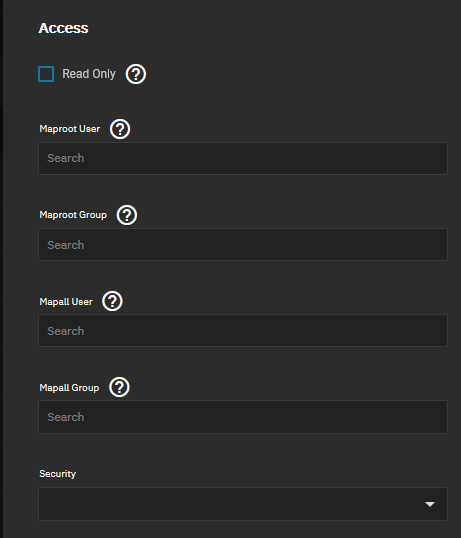Show help for Maproot User
461x538 pixels.
(x=120, y=129)
